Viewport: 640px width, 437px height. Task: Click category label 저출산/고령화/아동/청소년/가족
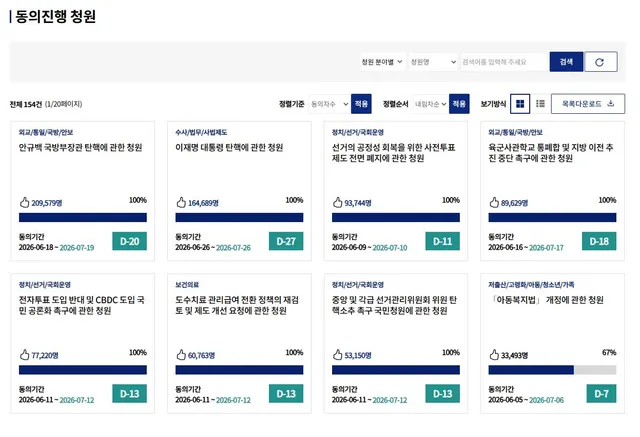(531, 285)
